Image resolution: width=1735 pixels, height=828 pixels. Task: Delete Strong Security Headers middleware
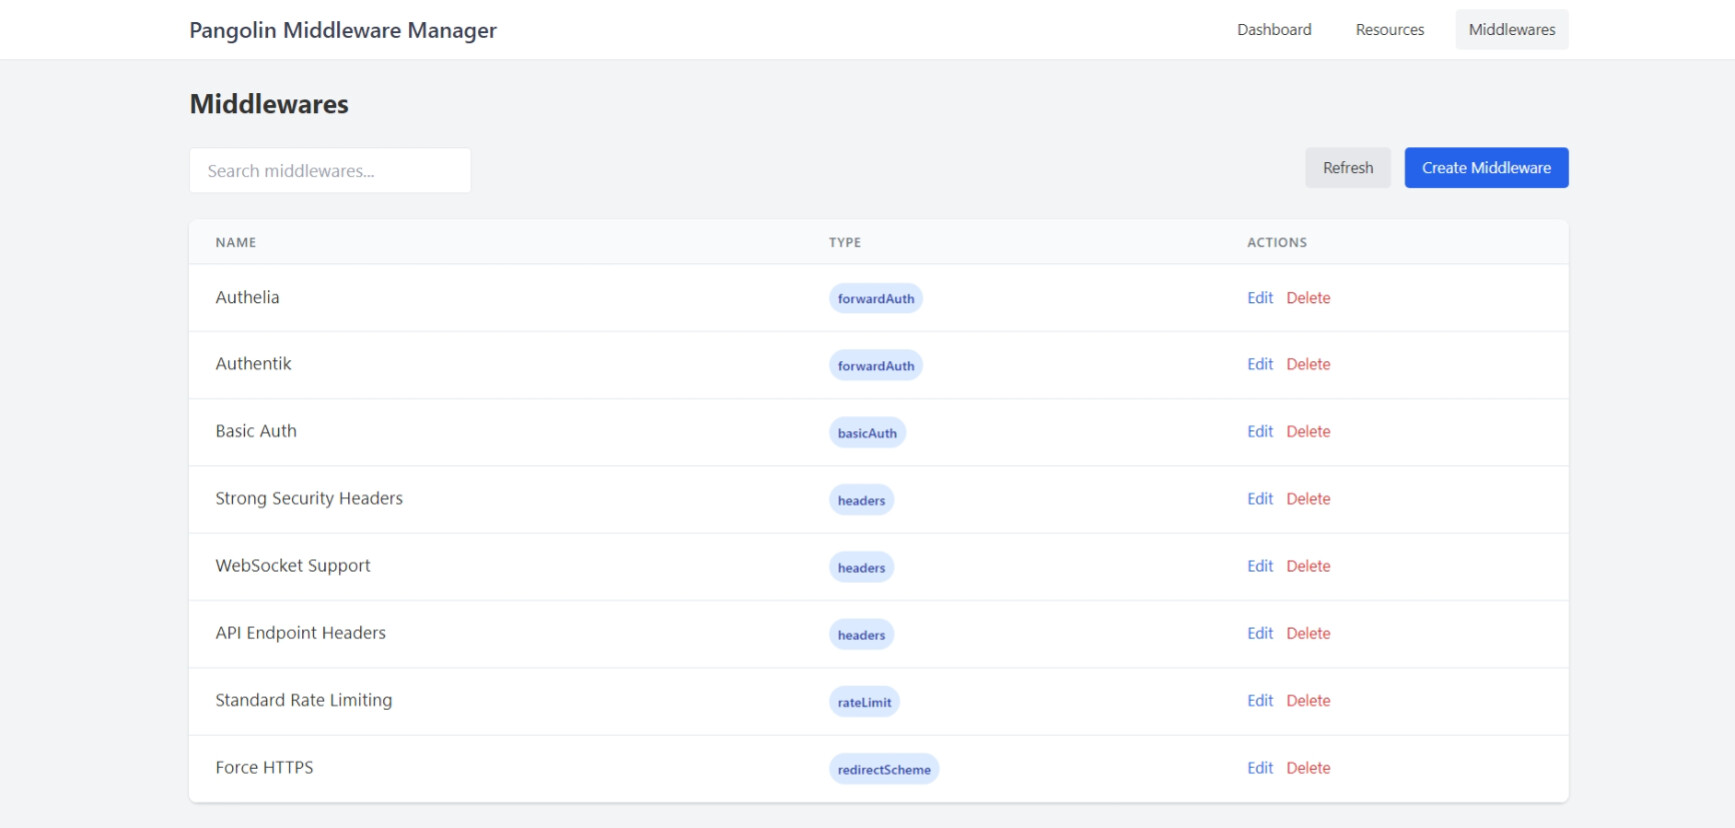click(1308, 499)
